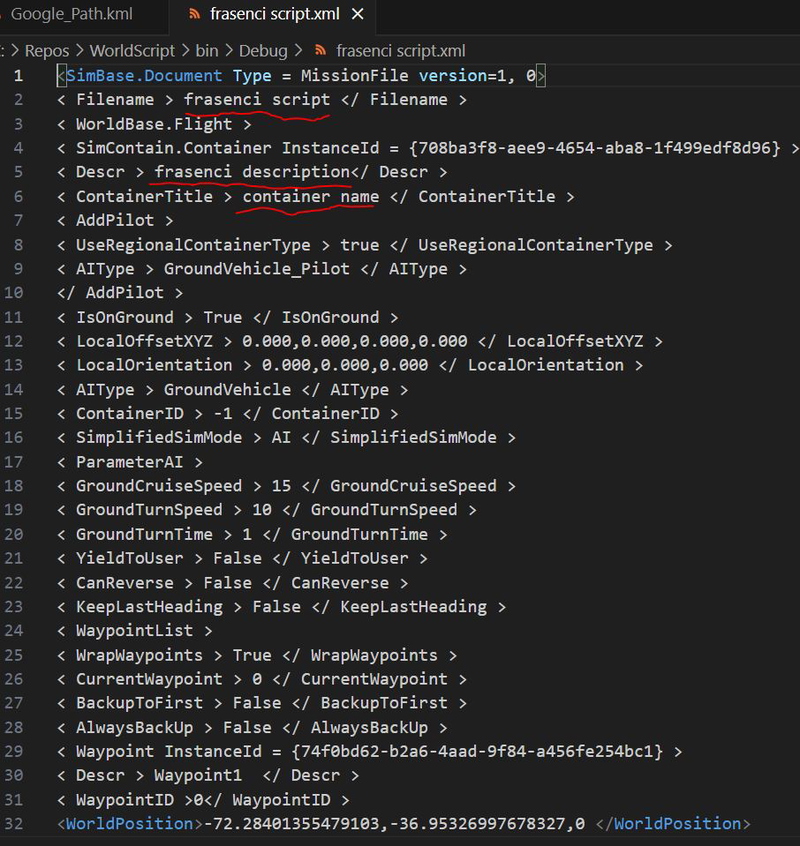Open the Repos breadcrumb folder

(49, 50)
